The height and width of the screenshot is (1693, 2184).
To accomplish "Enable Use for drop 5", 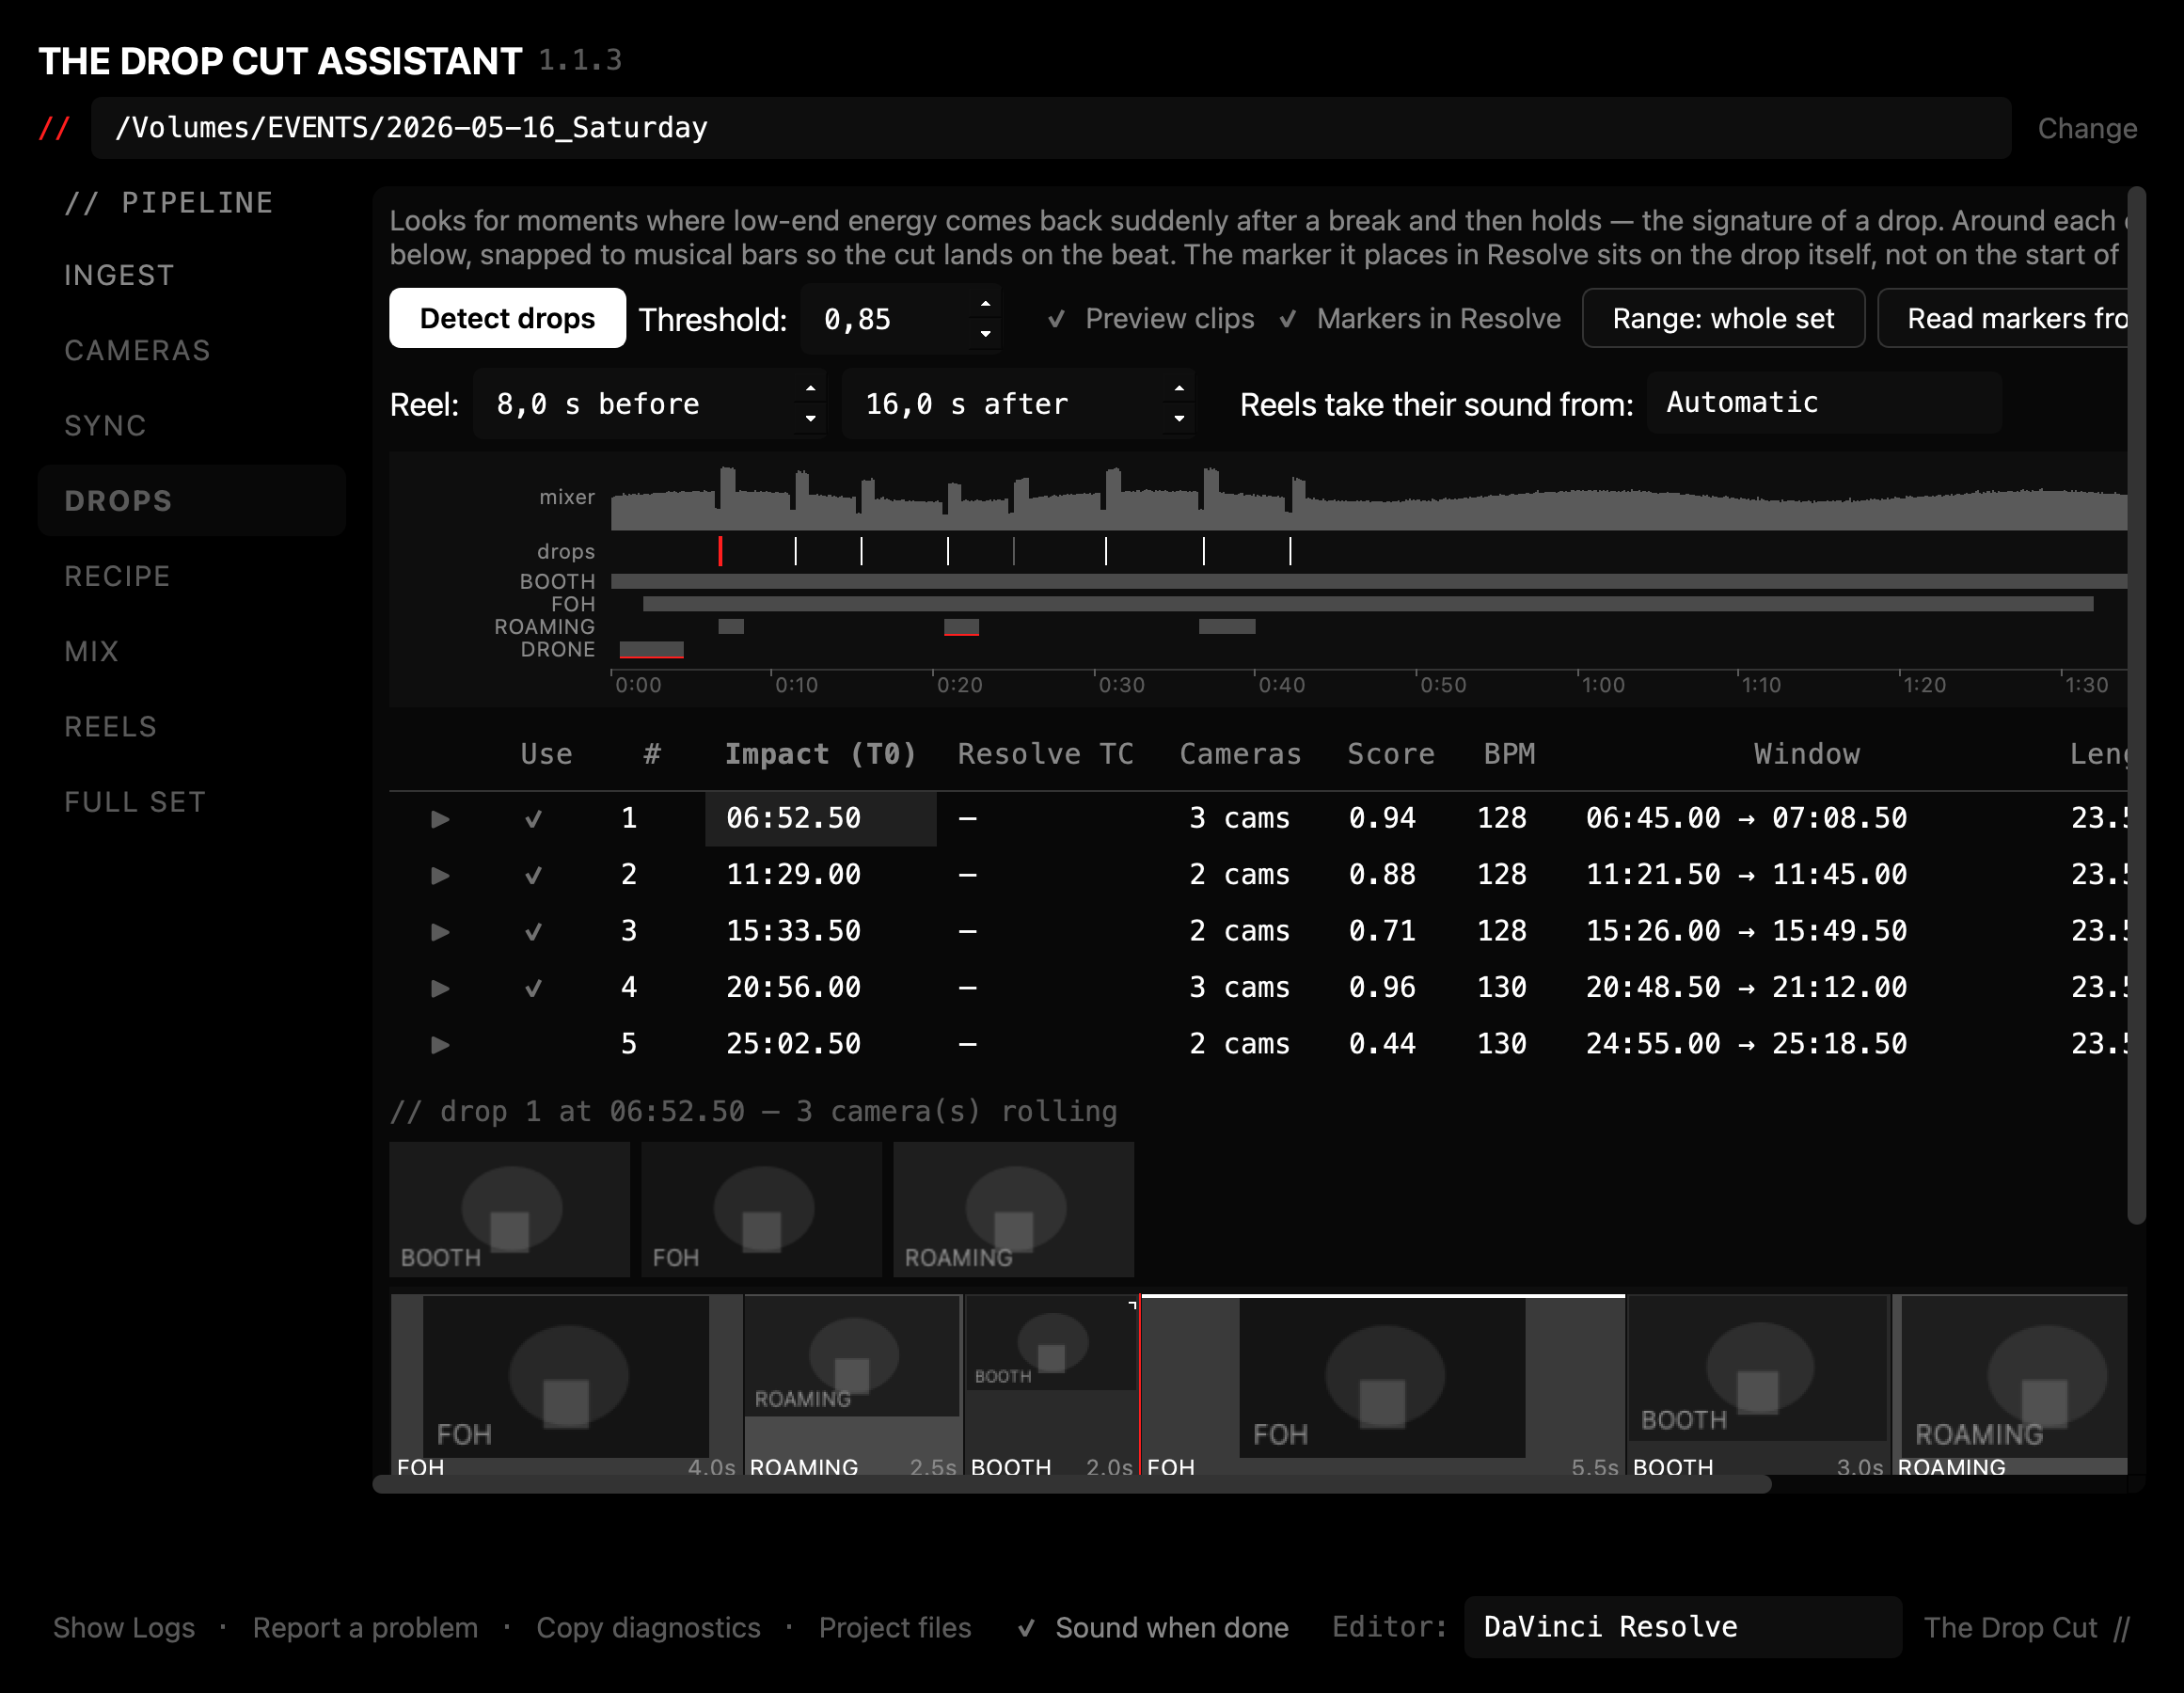I will click(534, 1044).
